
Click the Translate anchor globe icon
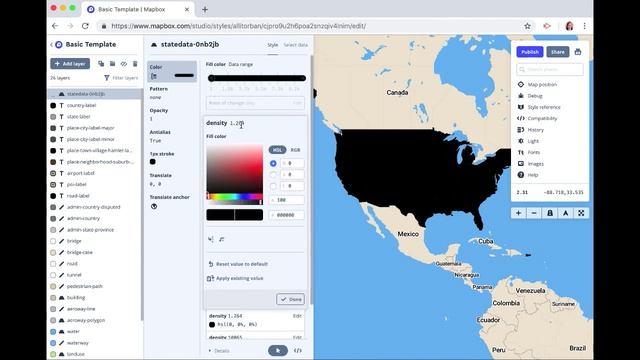point(154,207)
